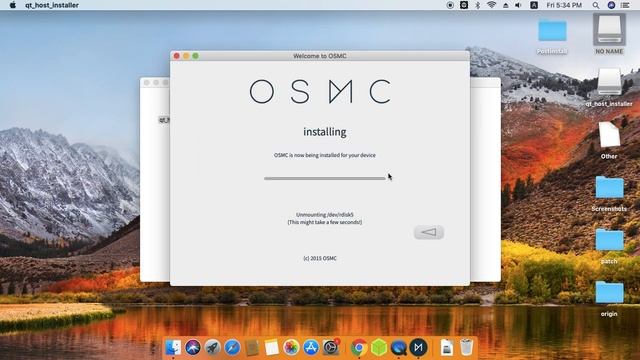Open Google Chrome from the Dock
Image resolution: width=640 pixels, height=360 pixels.
[359, 347]
